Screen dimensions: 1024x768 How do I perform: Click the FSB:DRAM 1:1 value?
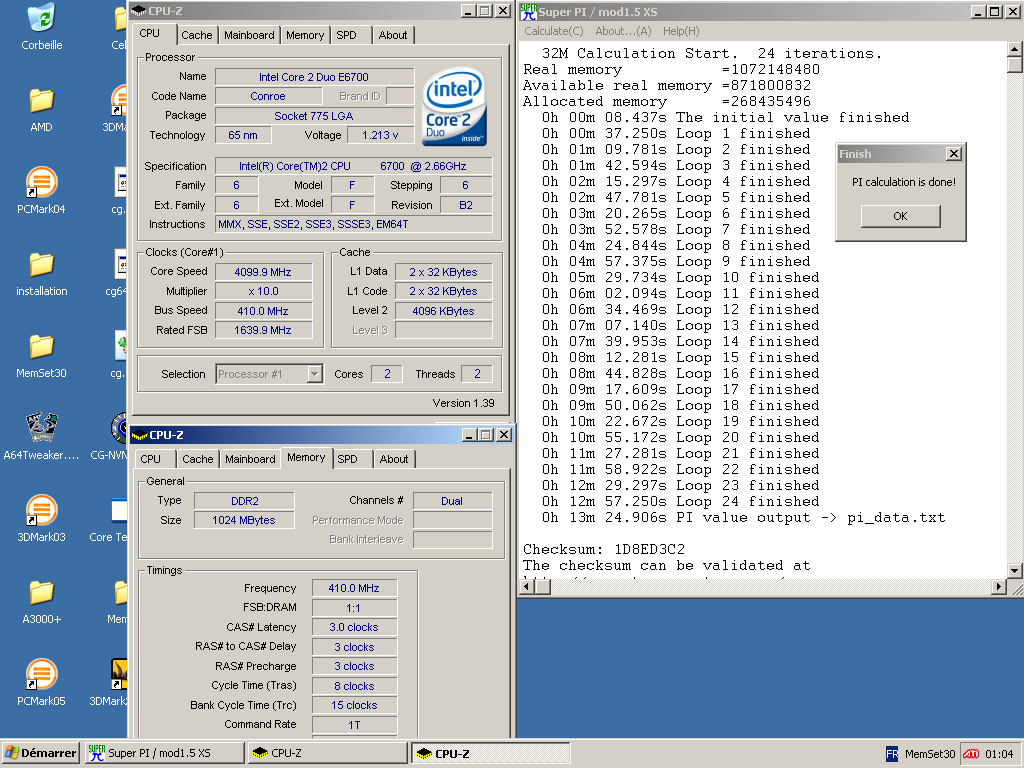point(354,608)
